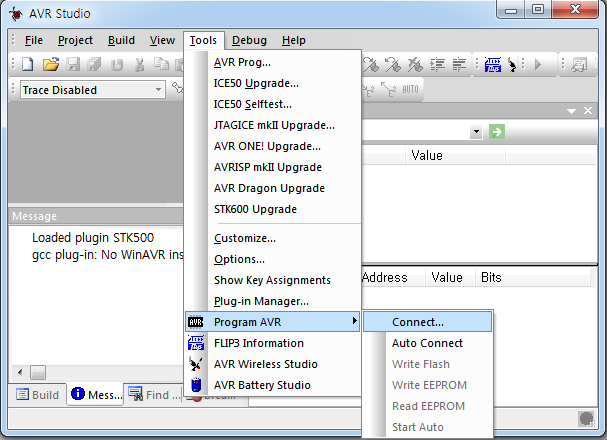Viewport: 607px width, 440px height.
Task: Open the dropdown arrow beside green go button
Action: (x=476, y=132)
